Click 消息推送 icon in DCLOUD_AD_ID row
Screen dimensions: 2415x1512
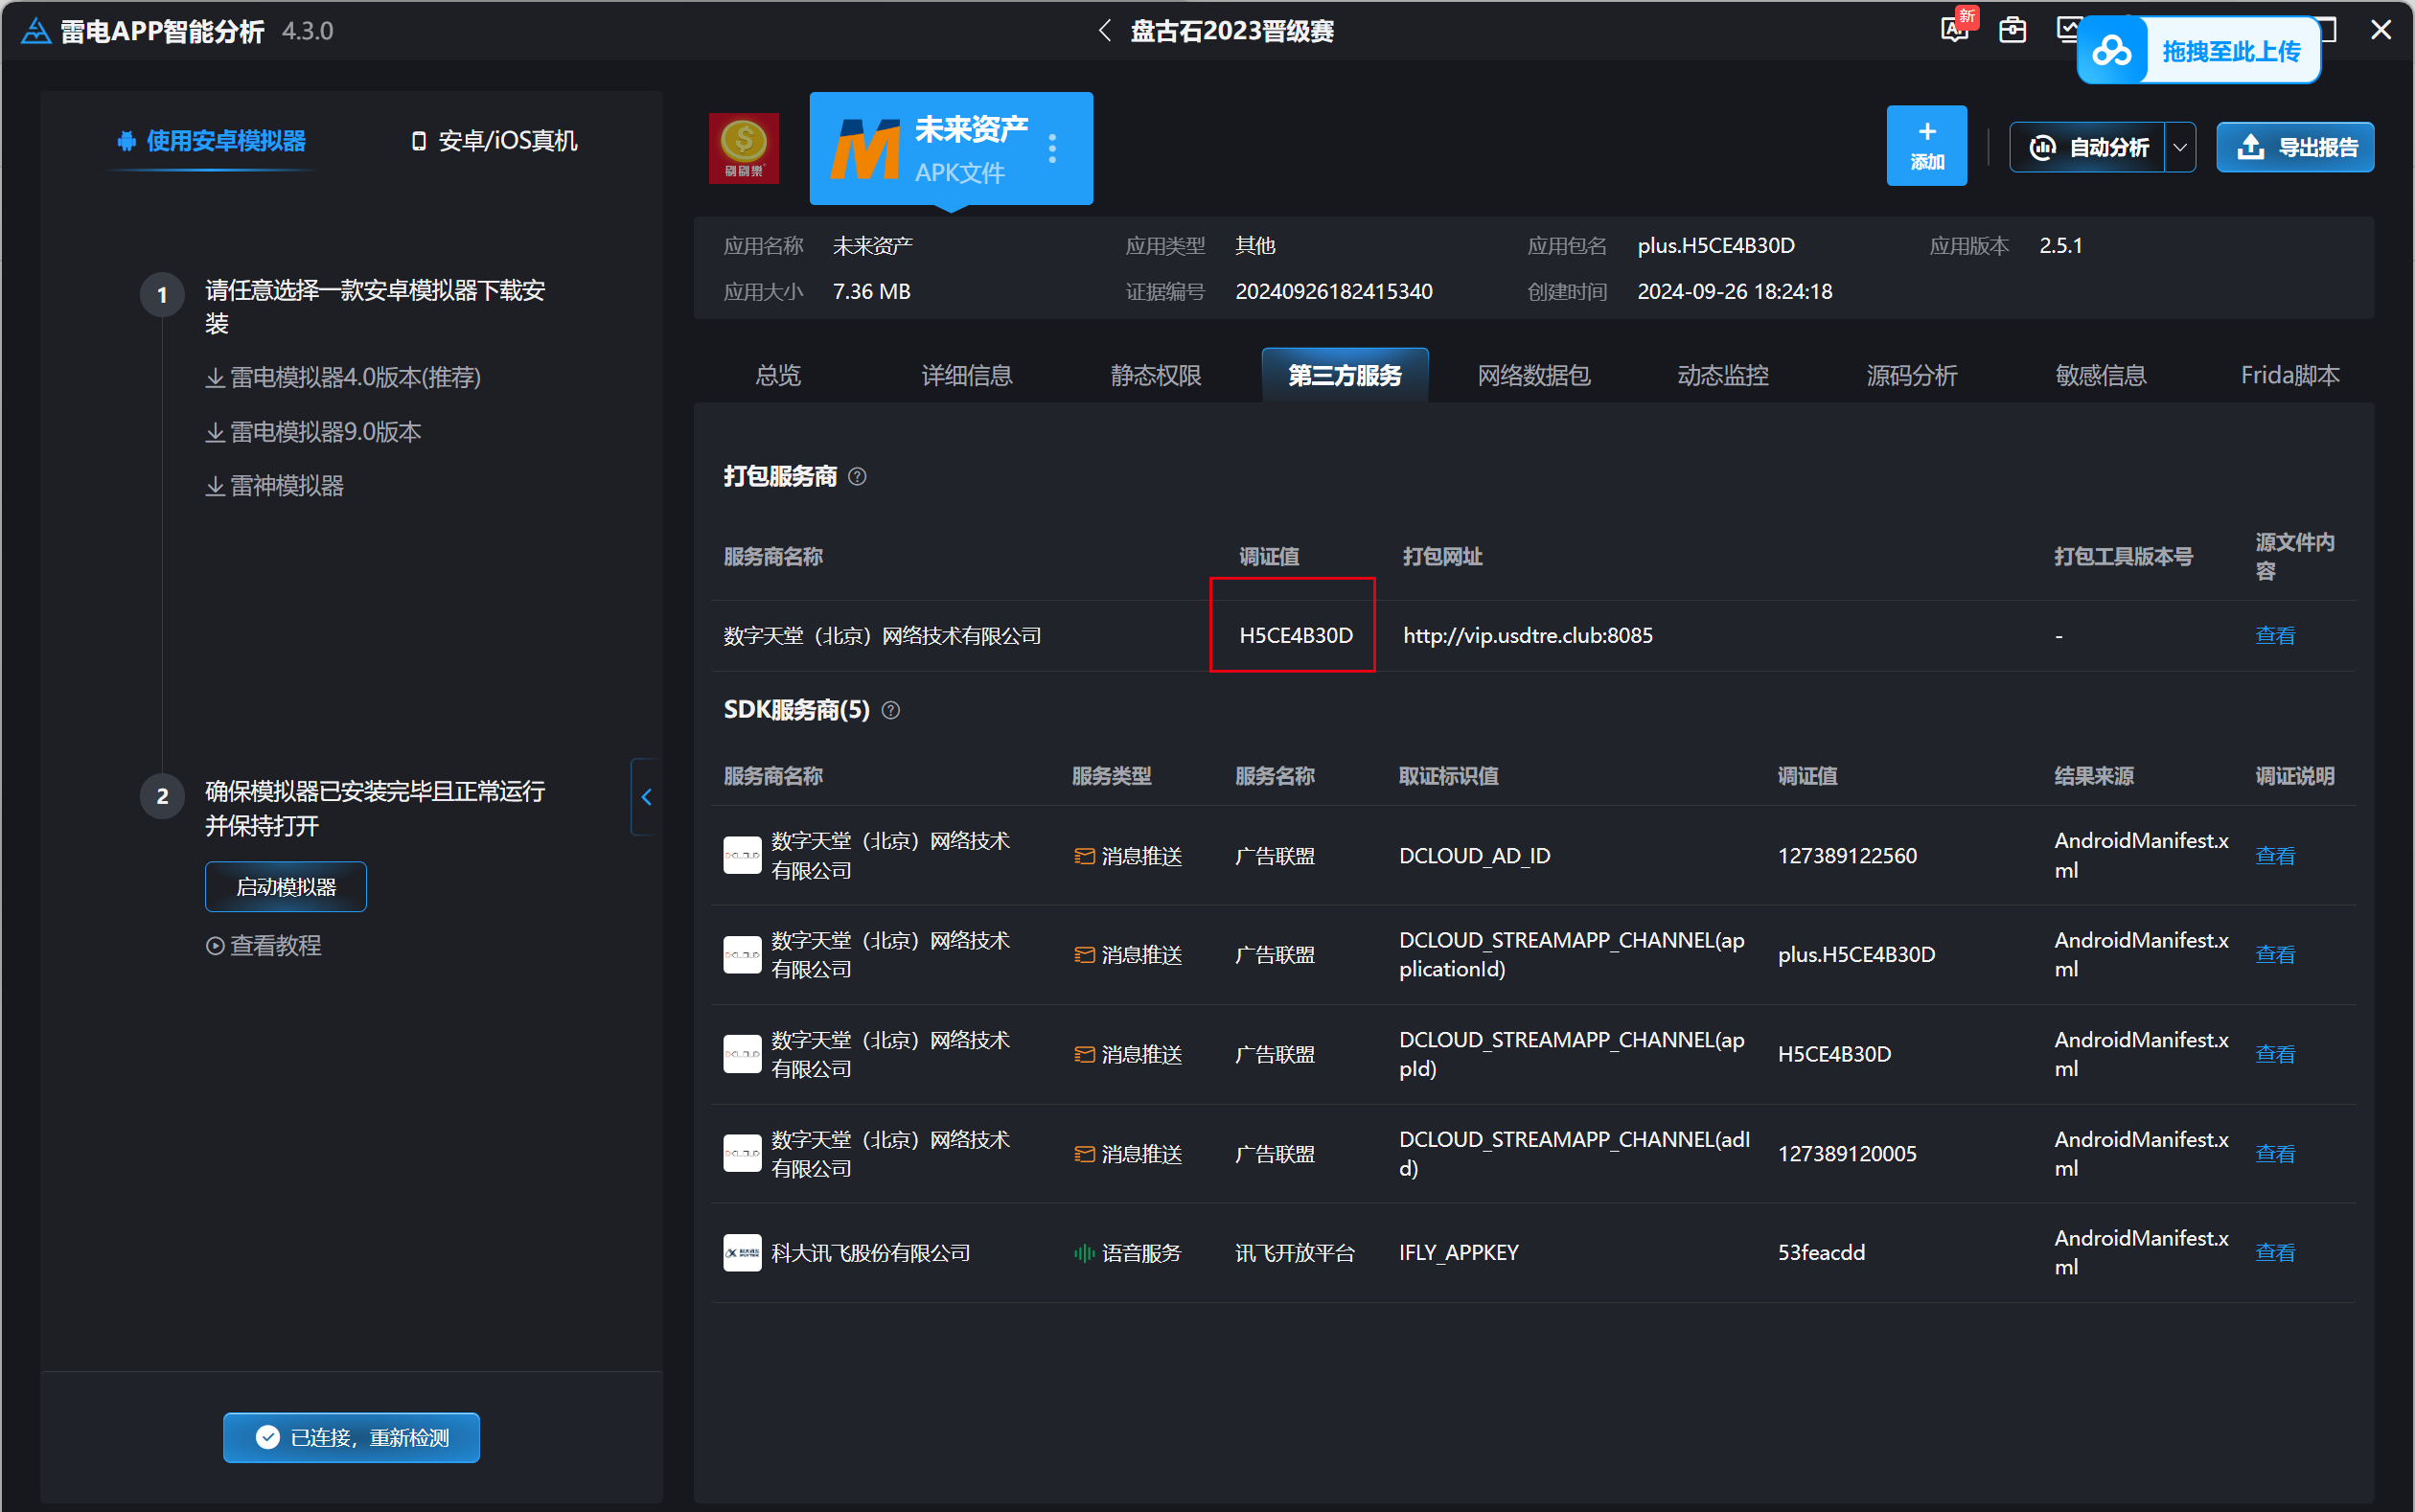1083,856
